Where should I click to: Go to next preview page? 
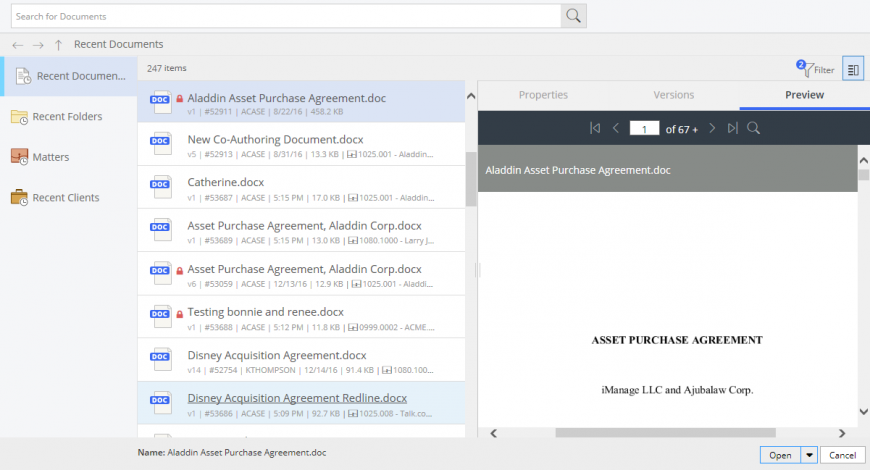click(x=712, y=128)
